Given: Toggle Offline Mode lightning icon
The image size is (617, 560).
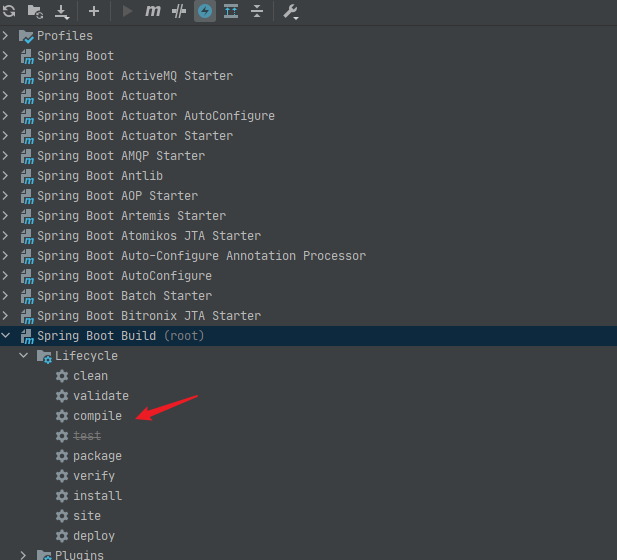Looking at the screenshot, I should point(205,11).
